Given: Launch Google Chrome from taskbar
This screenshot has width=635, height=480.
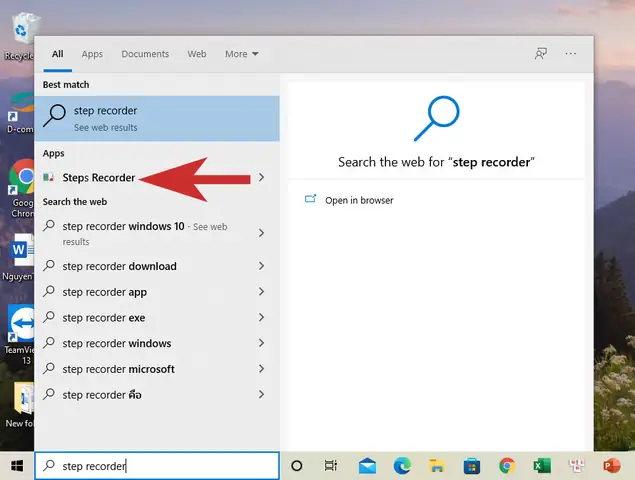Looking at the screenshot, I should tap(507, 466).
